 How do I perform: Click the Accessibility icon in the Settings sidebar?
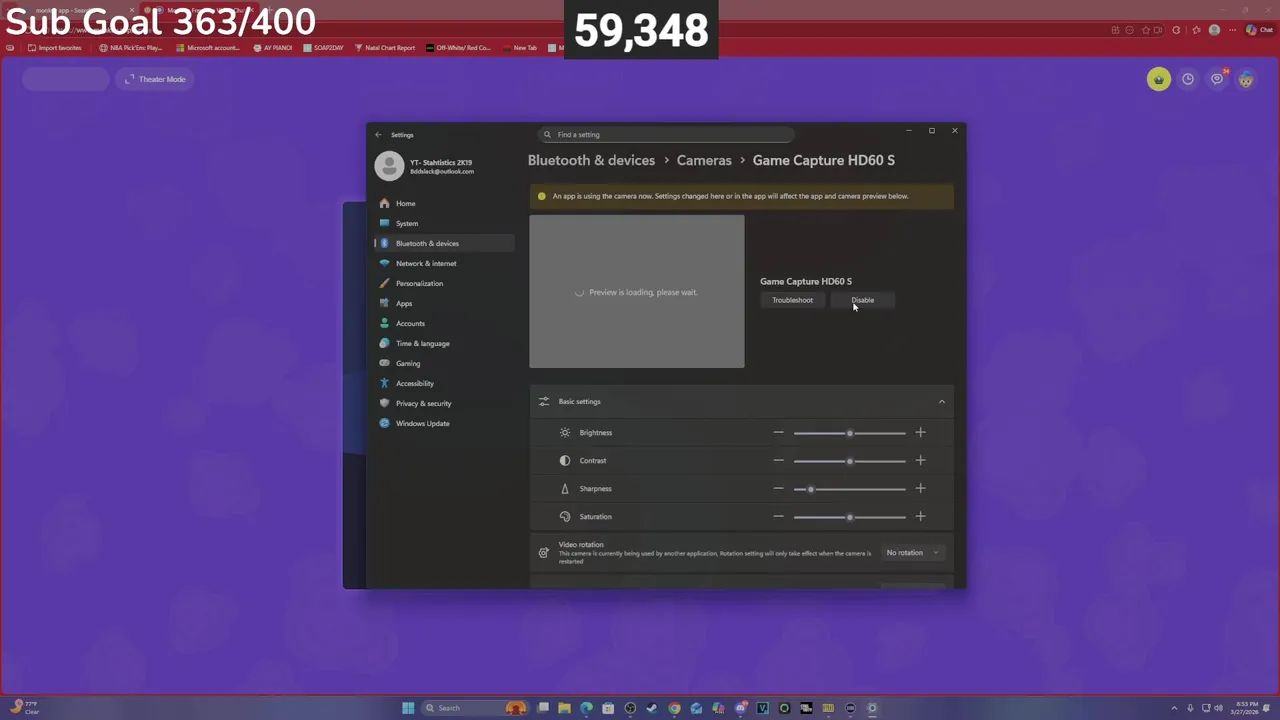pyautogui.click(x=384, y=383)
